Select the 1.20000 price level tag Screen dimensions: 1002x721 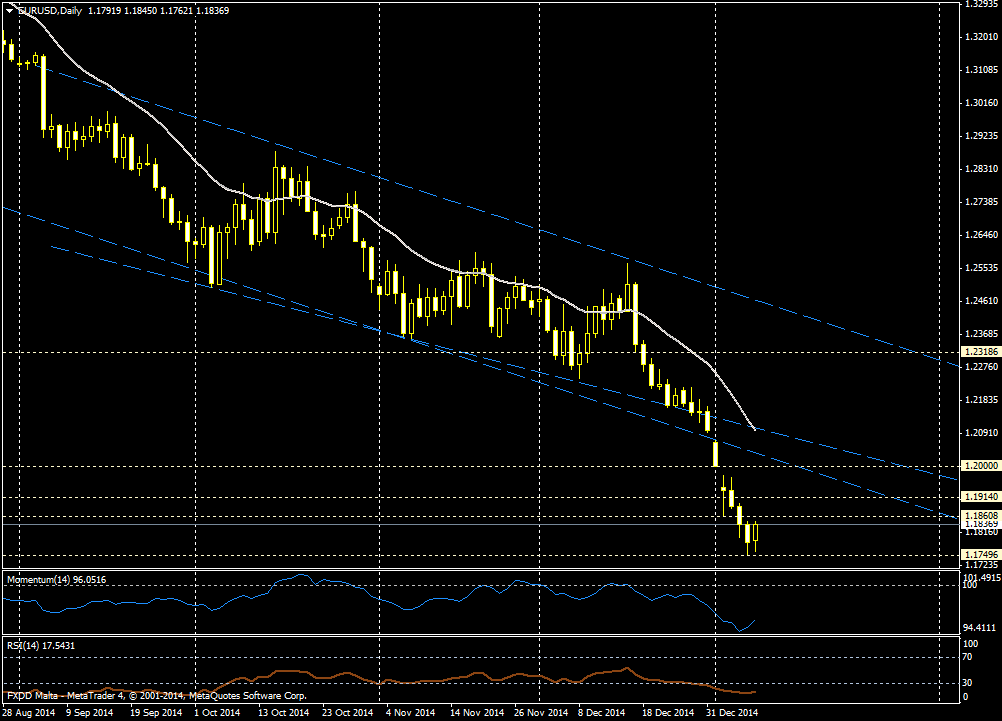tap(980, 466)
